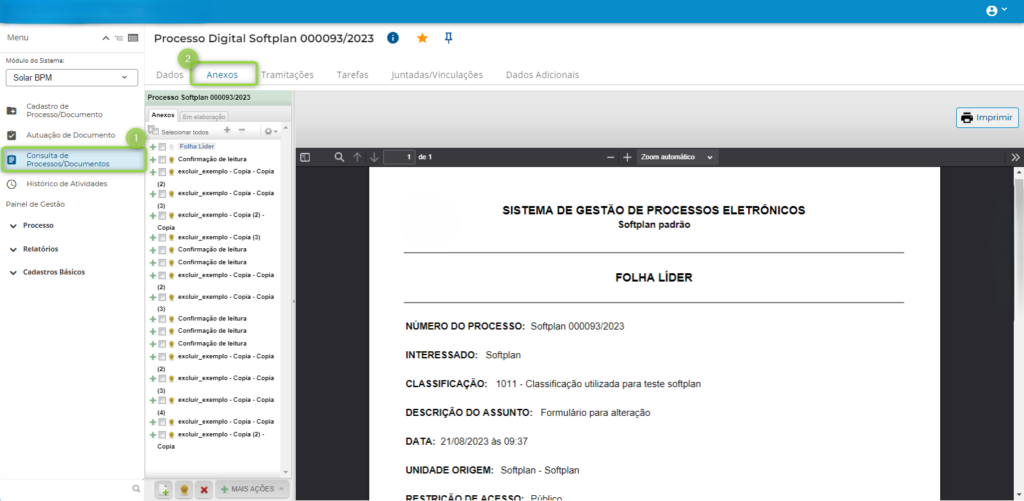Image resolution: width=1024 pixels, height=501 pixels.
Task: Click the panel splitter collapse handle
Action: point(294,301)
